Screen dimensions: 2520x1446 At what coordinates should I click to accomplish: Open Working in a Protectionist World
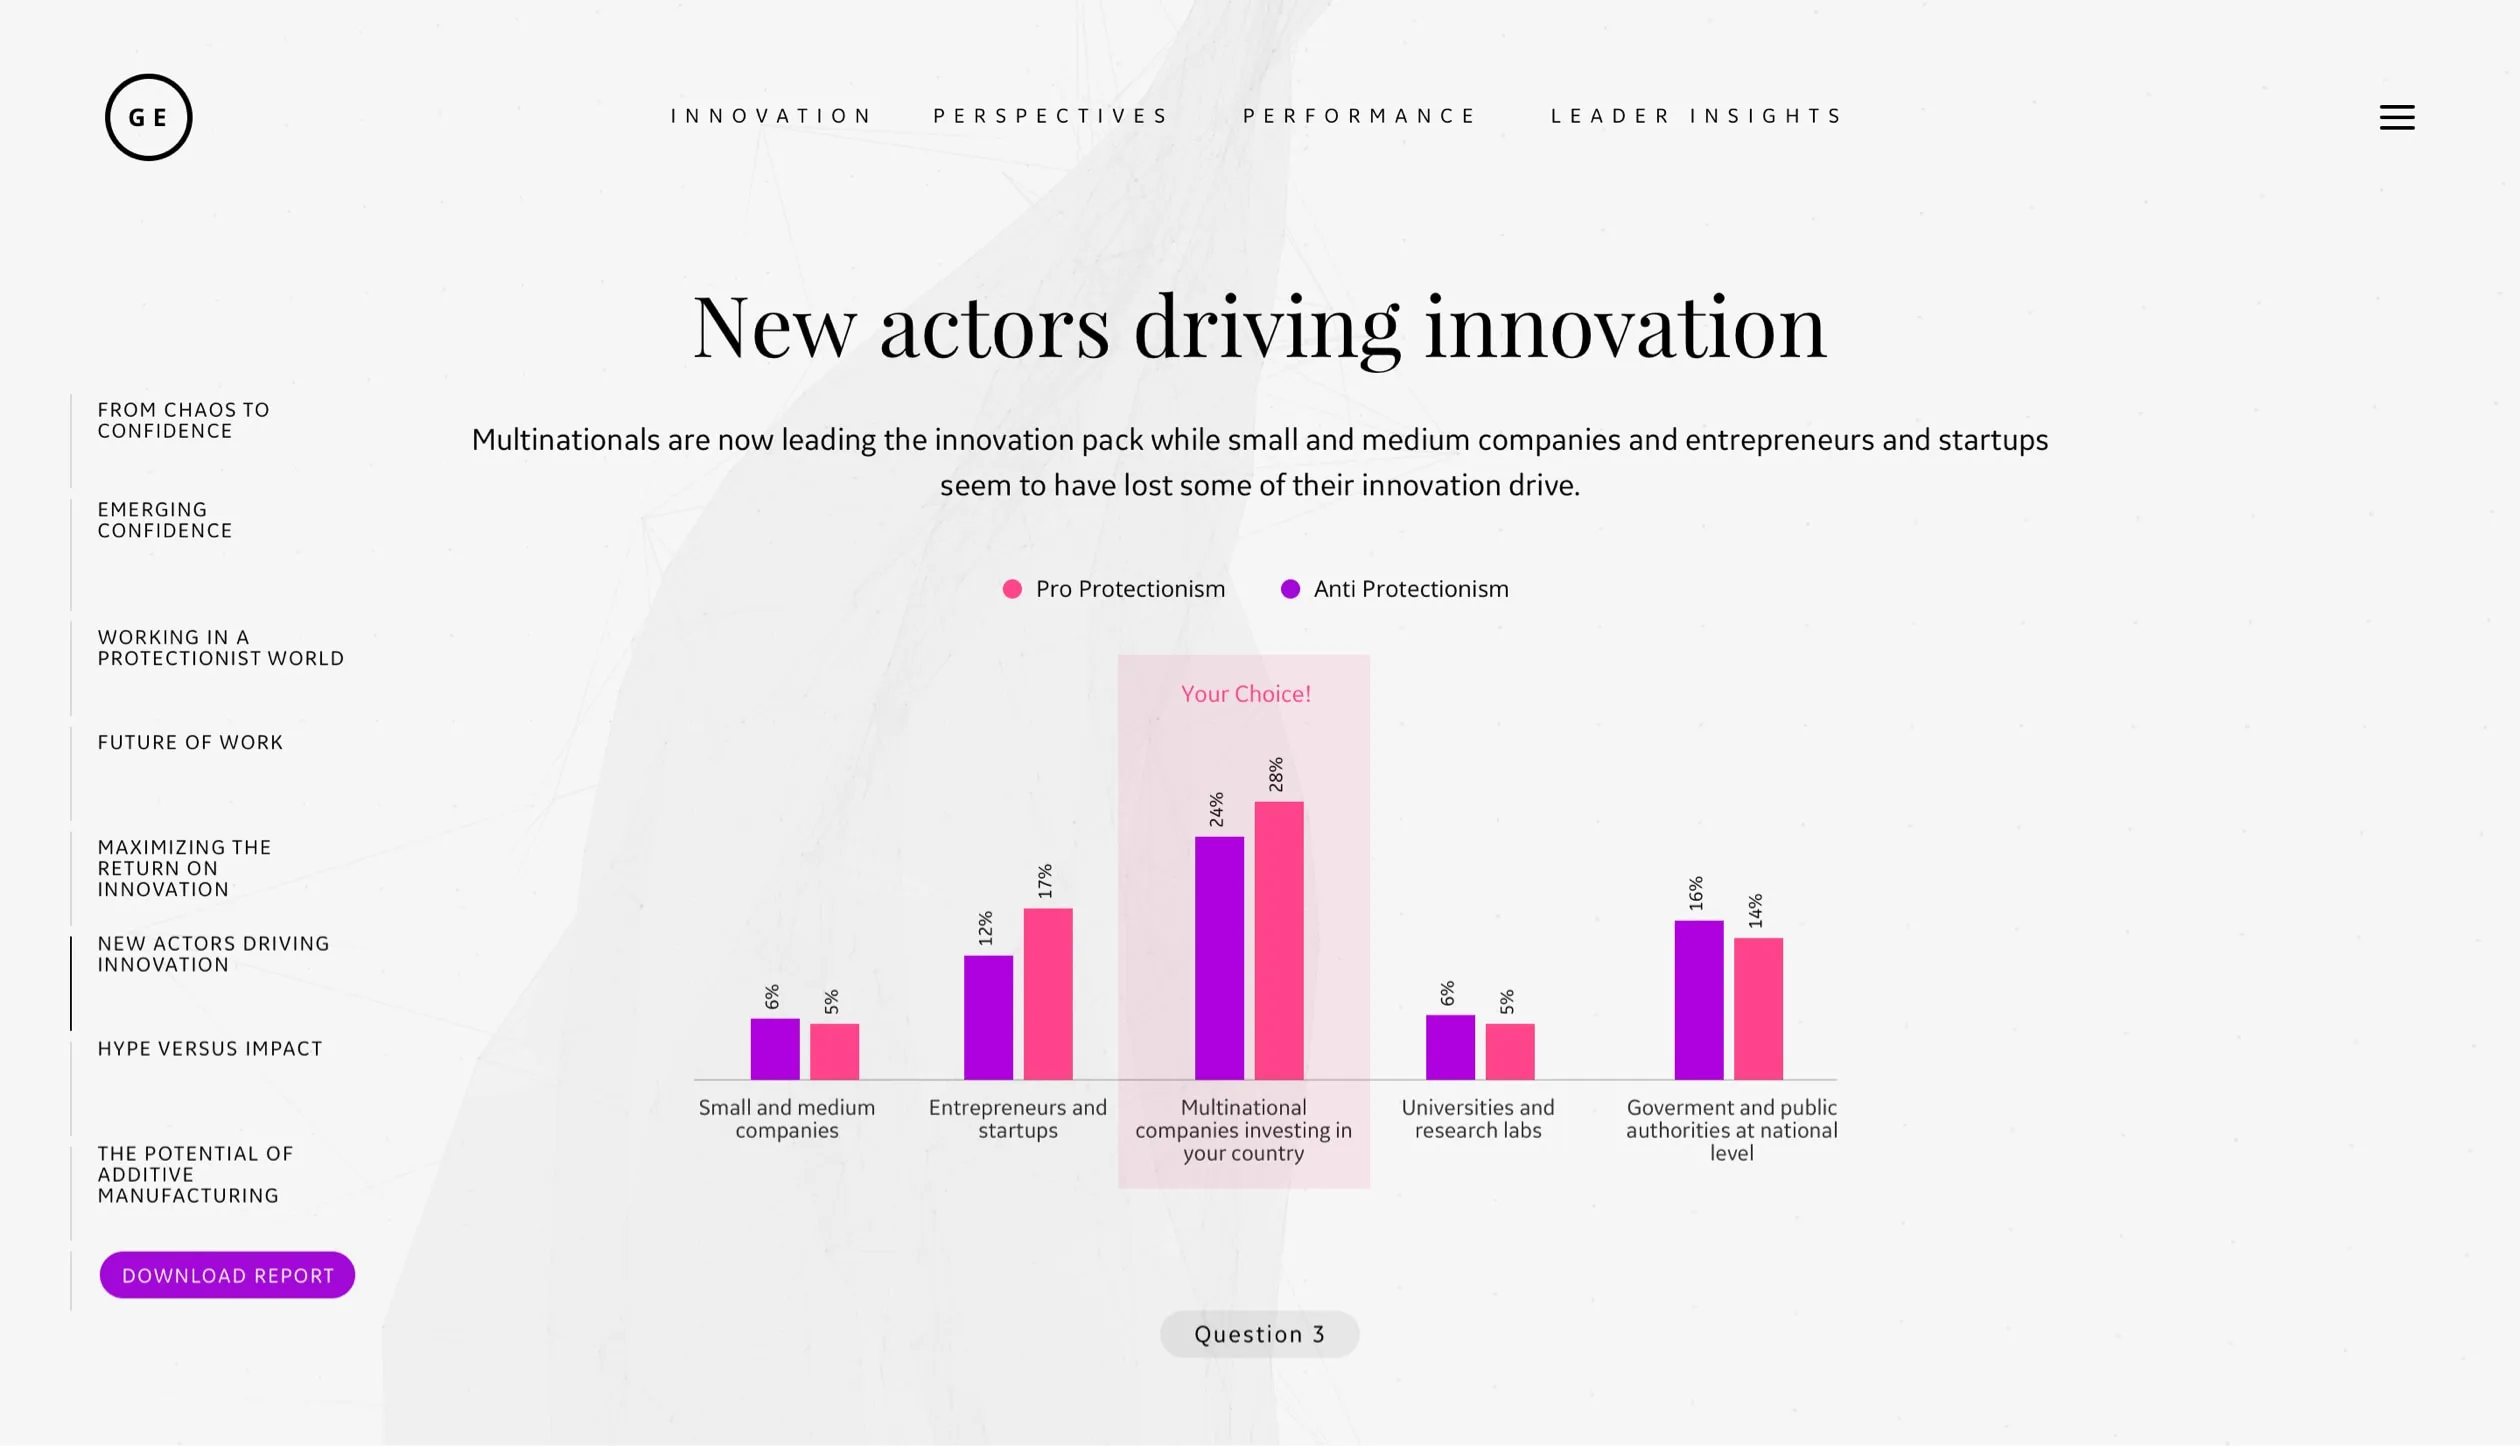[x=221, y=648]
